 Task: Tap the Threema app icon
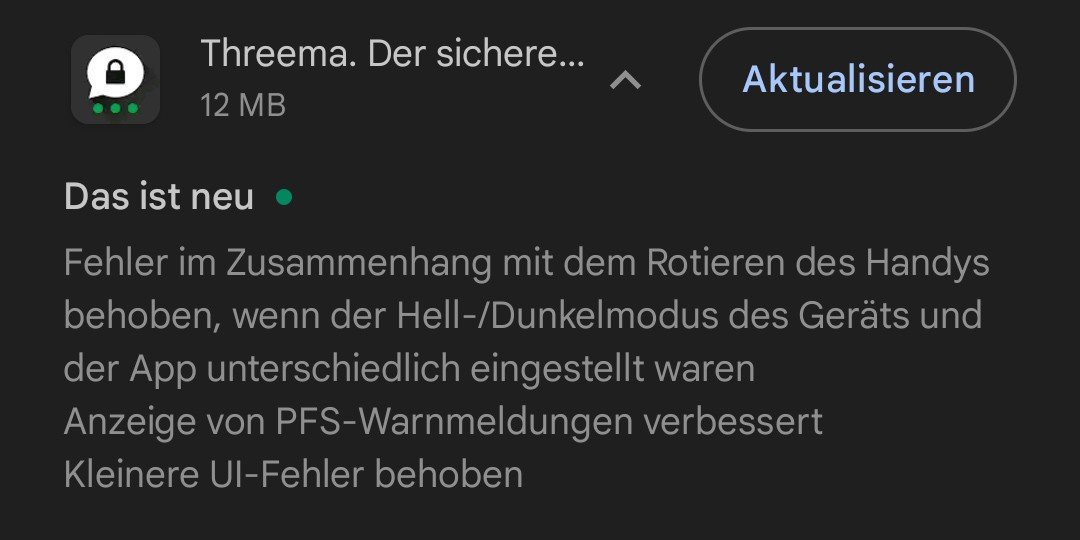click(x=115, y=80)
